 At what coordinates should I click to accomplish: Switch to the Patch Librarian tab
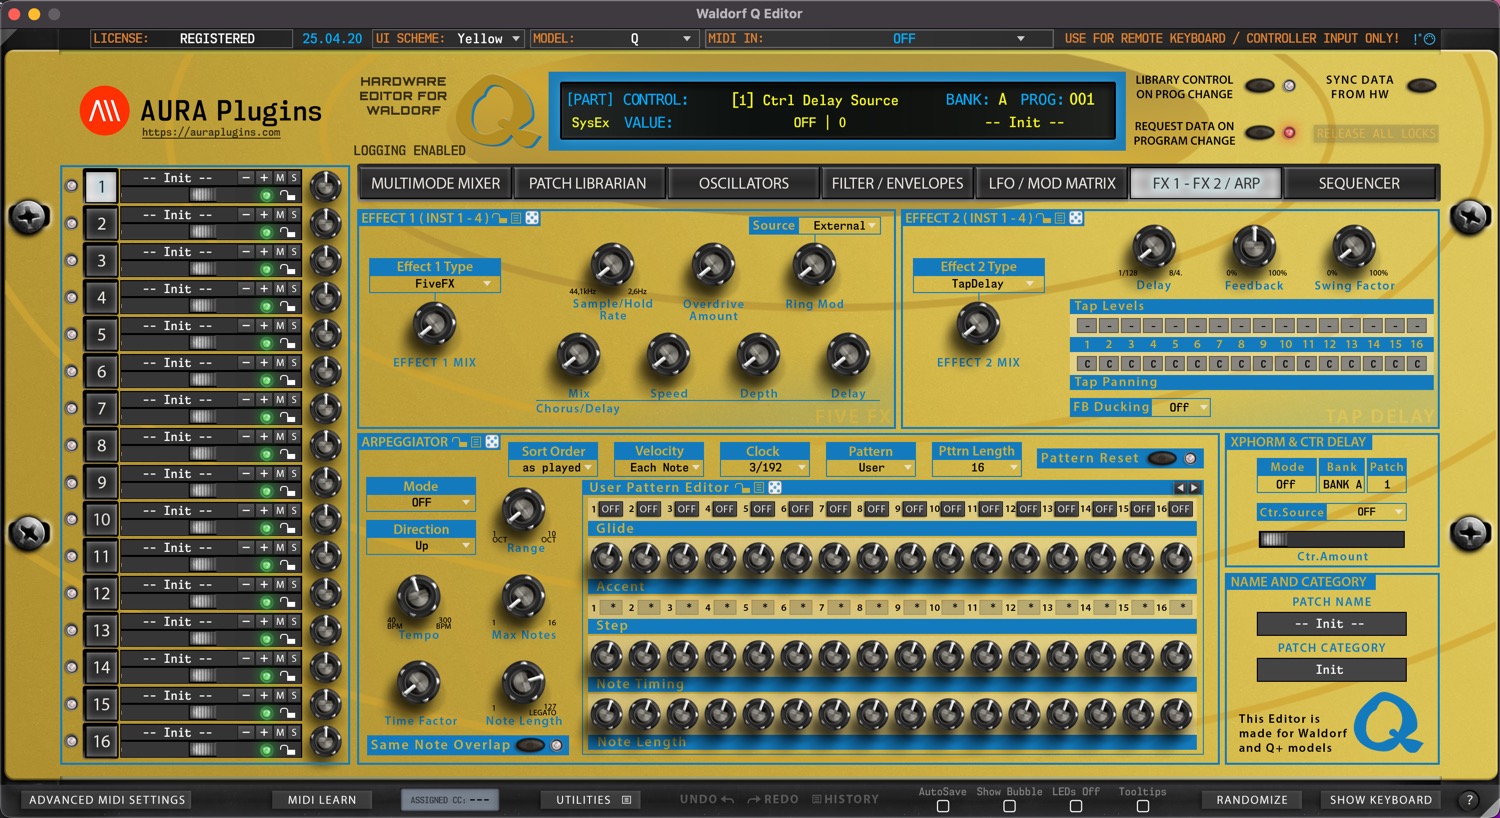(588, 183)
